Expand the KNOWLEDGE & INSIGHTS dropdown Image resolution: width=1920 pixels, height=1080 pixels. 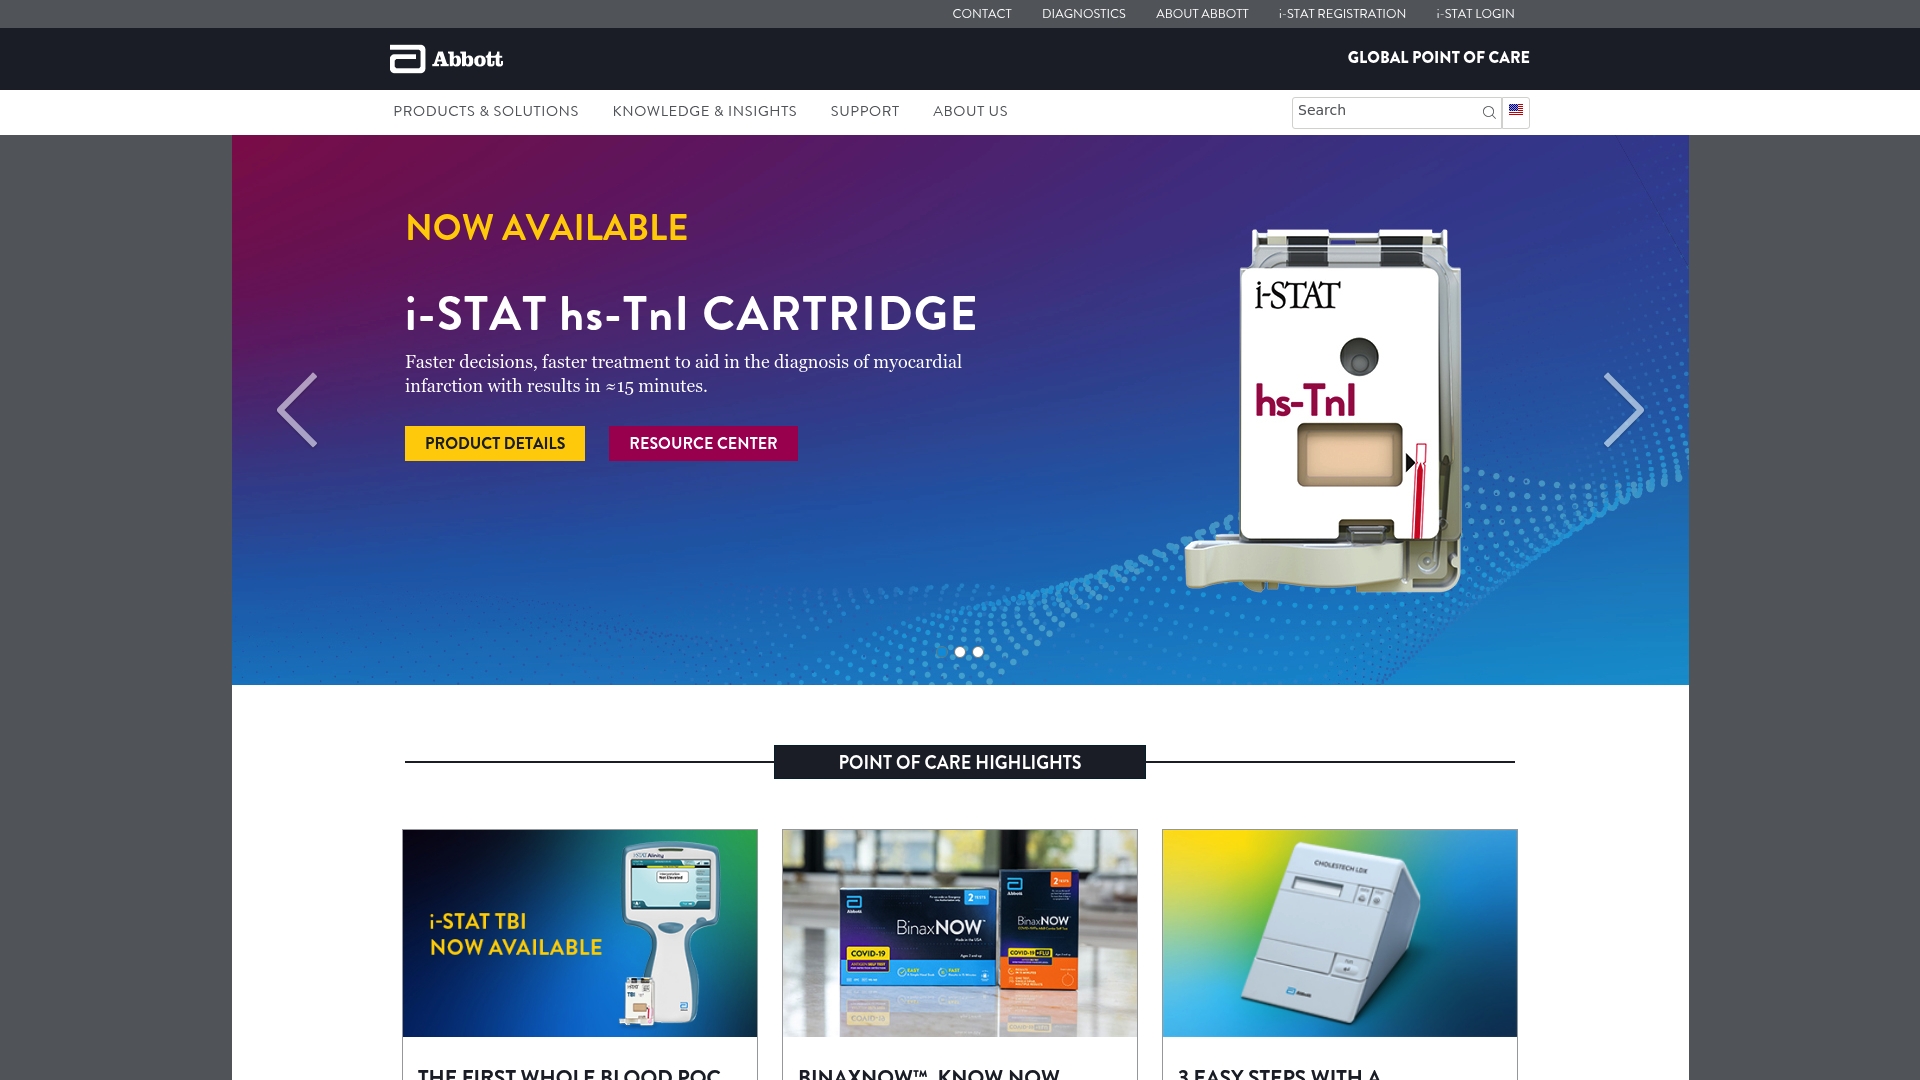(x=705, y=112)
